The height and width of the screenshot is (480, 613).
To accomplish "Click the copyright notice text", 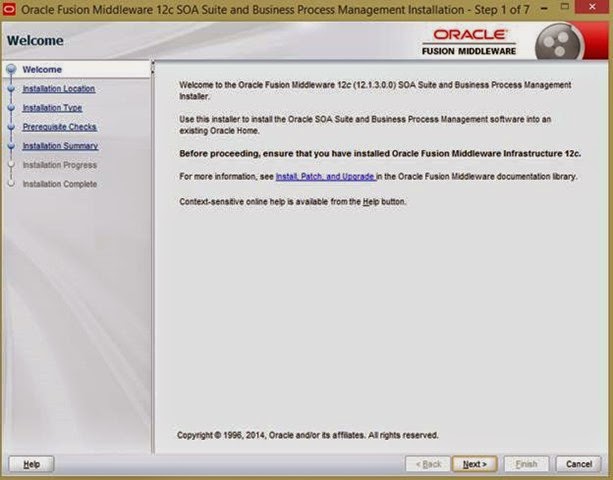I will 308,435.
